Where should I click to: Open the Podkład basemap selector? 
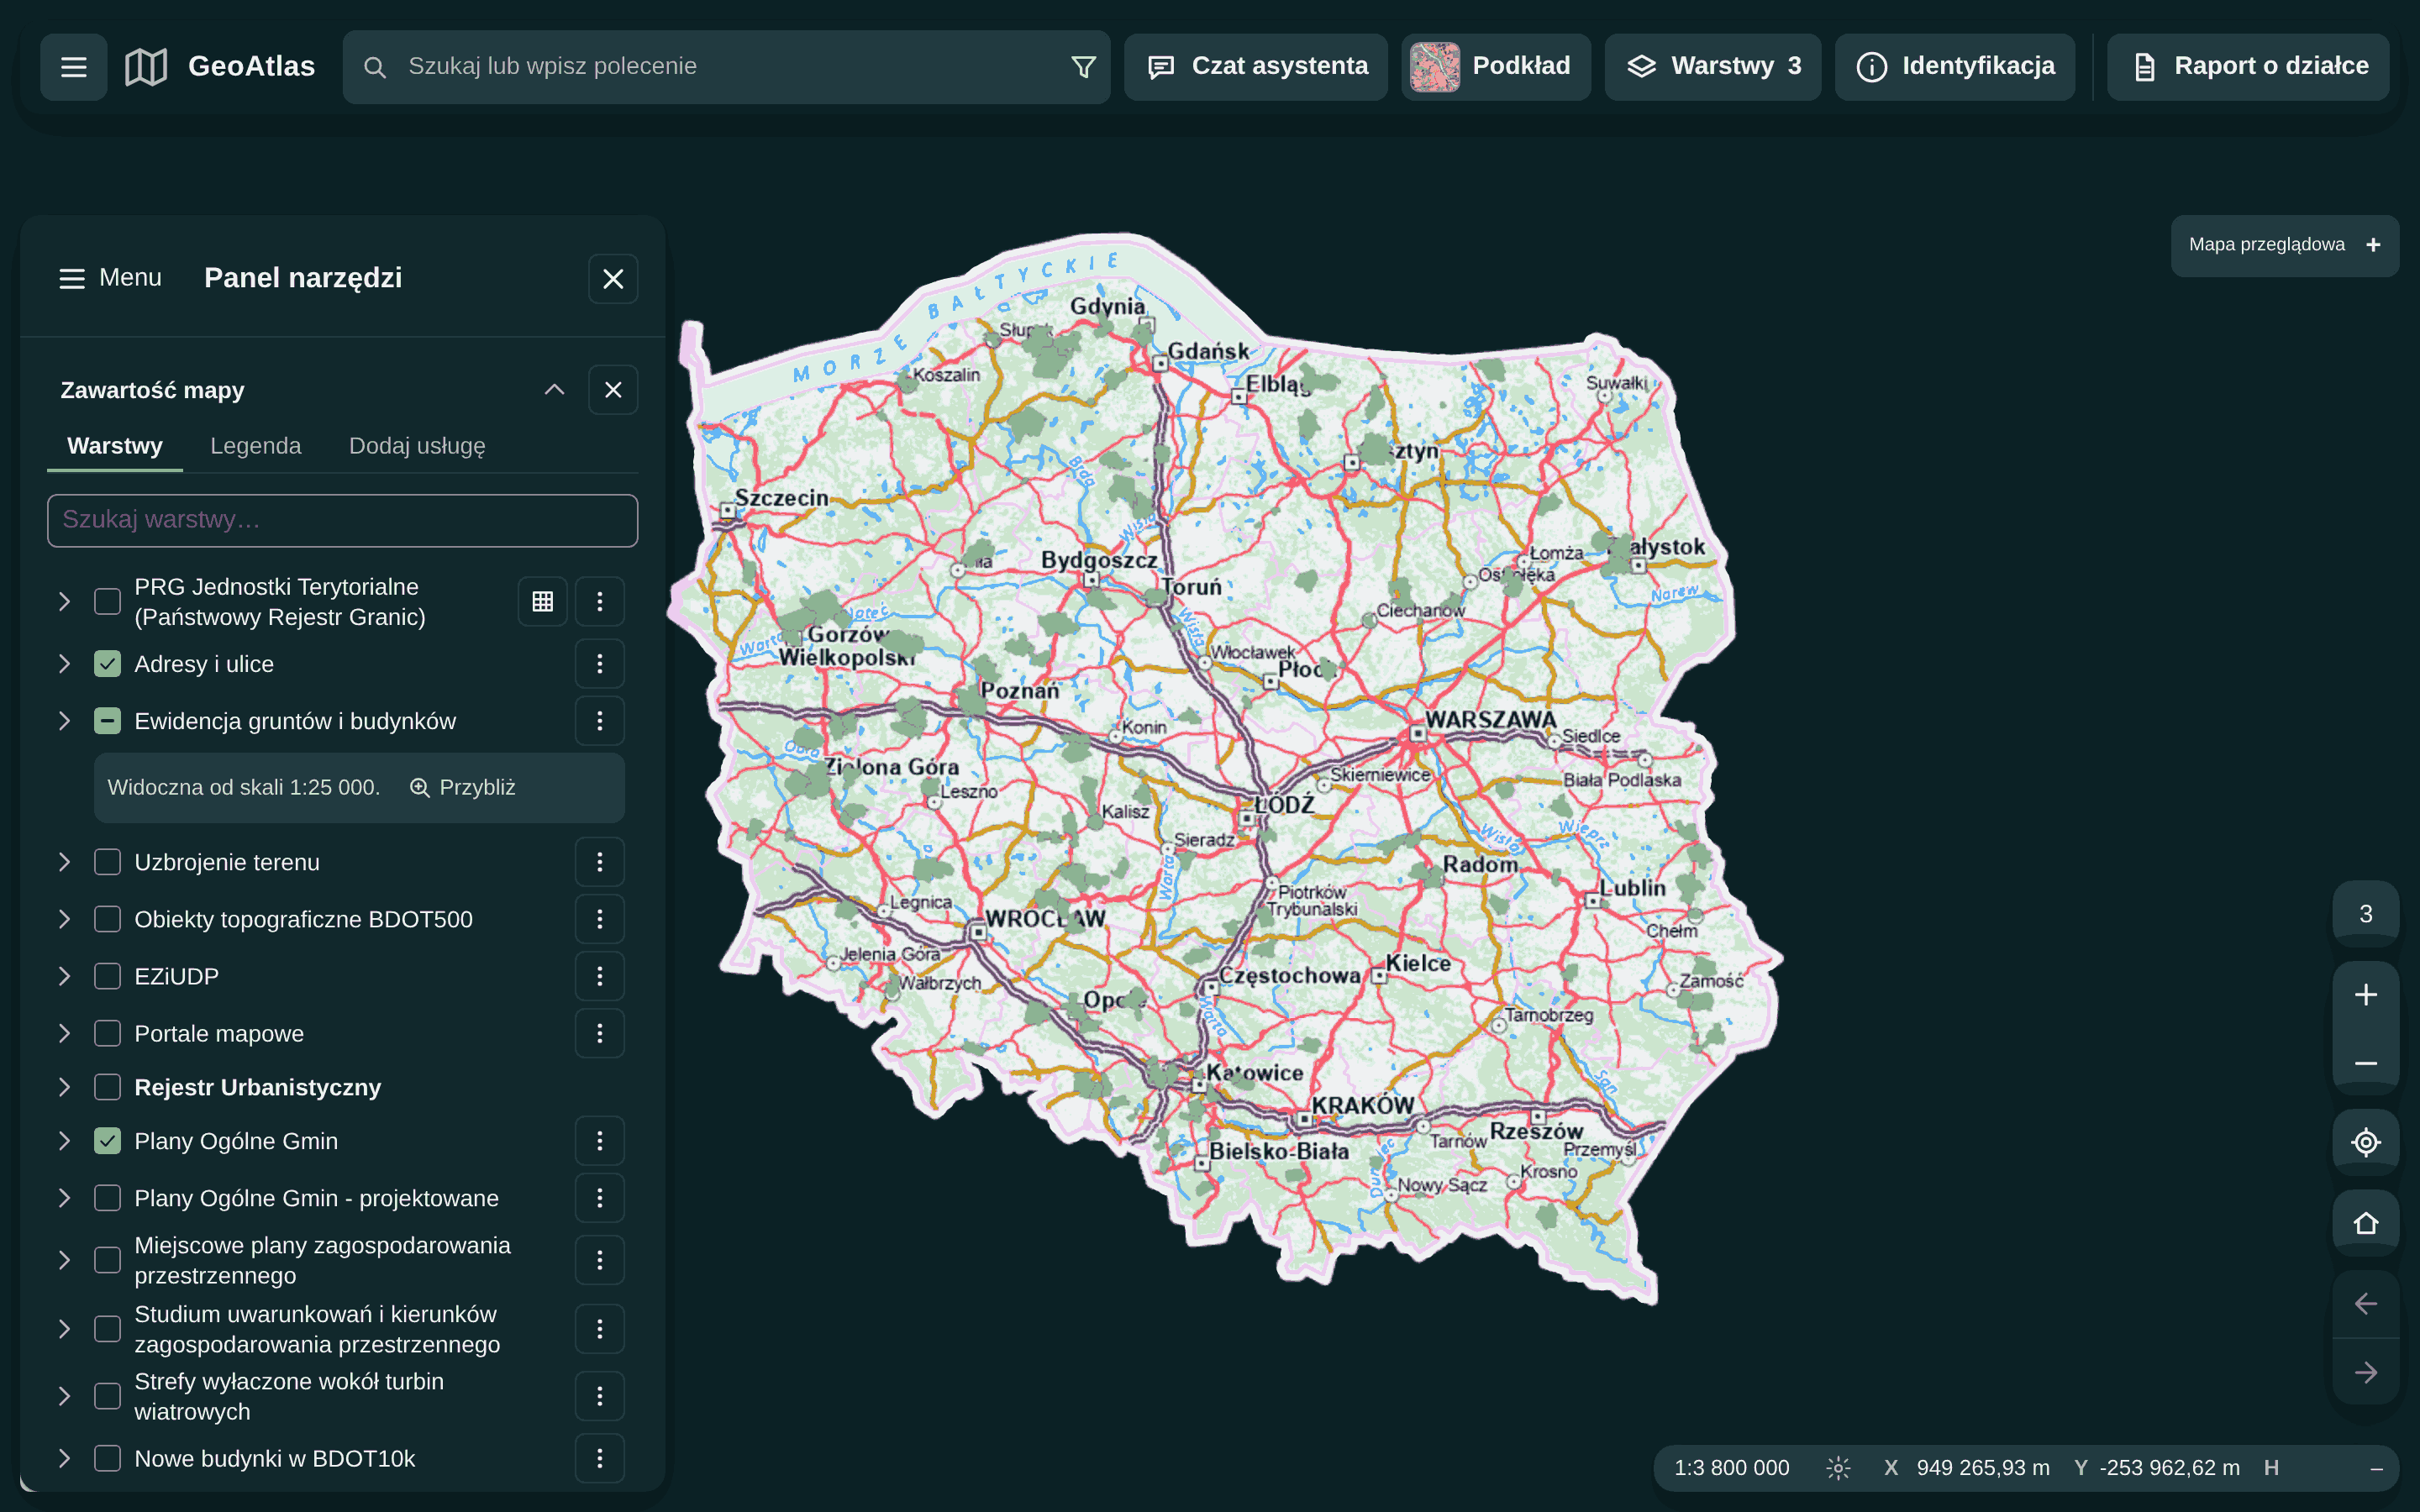point(1495,67)
